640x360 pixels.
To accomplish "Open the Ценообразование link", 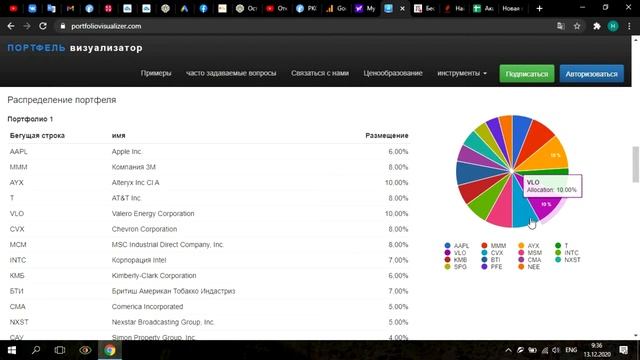I will 393,73.
